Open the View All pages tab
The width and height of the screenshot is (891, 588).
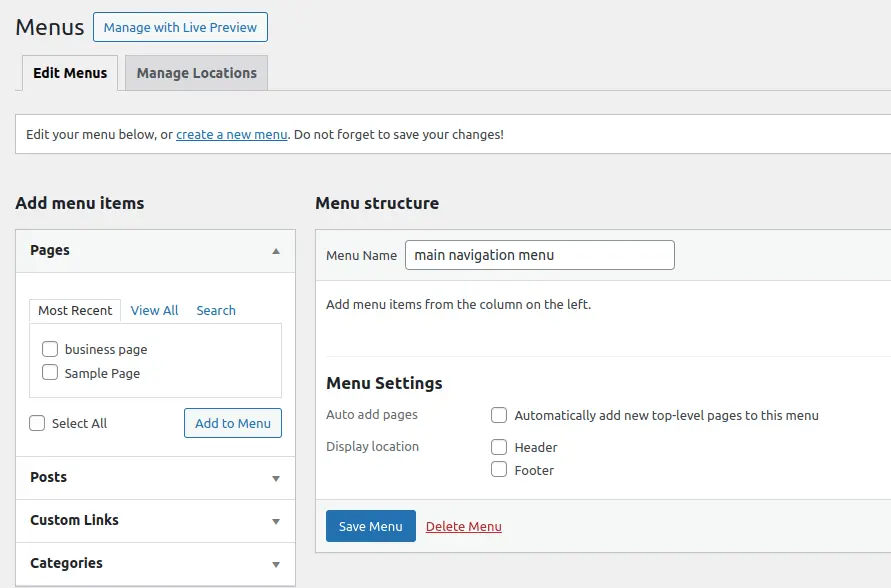[x=153, y=310]
